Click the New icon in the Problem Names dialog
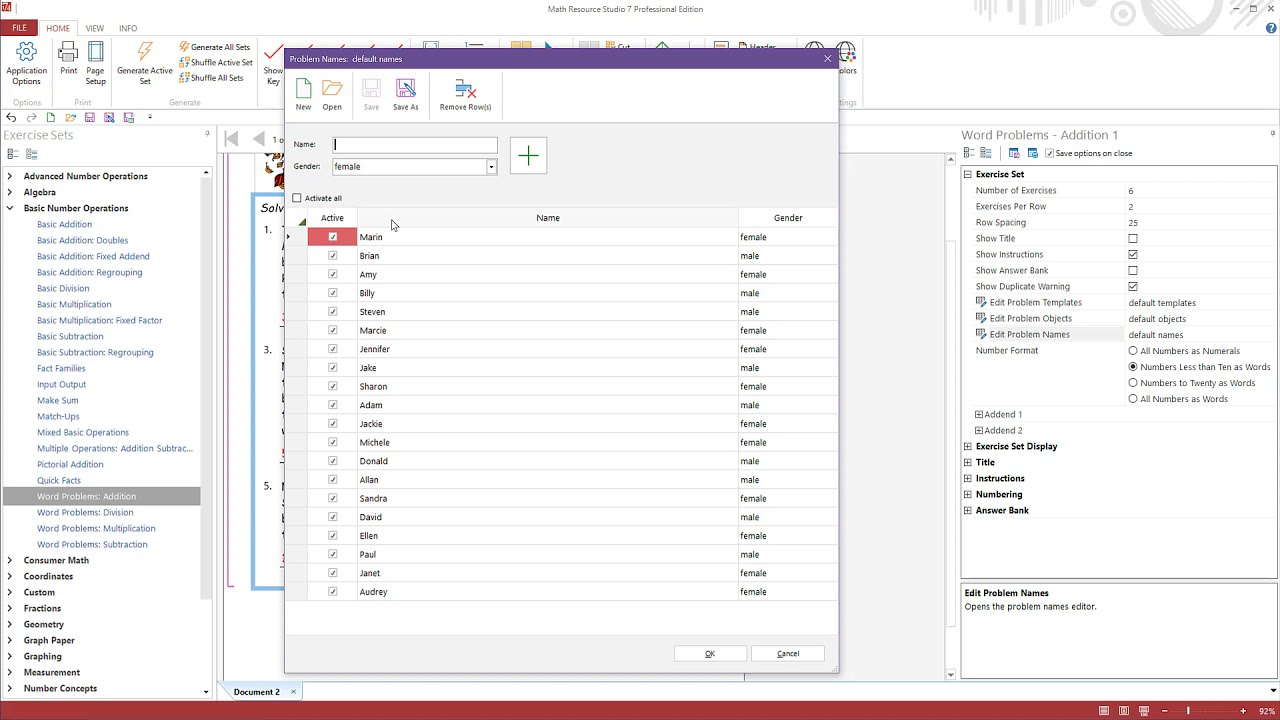The width and height of the screenshot is (1280, 720). tap(303, 89)
